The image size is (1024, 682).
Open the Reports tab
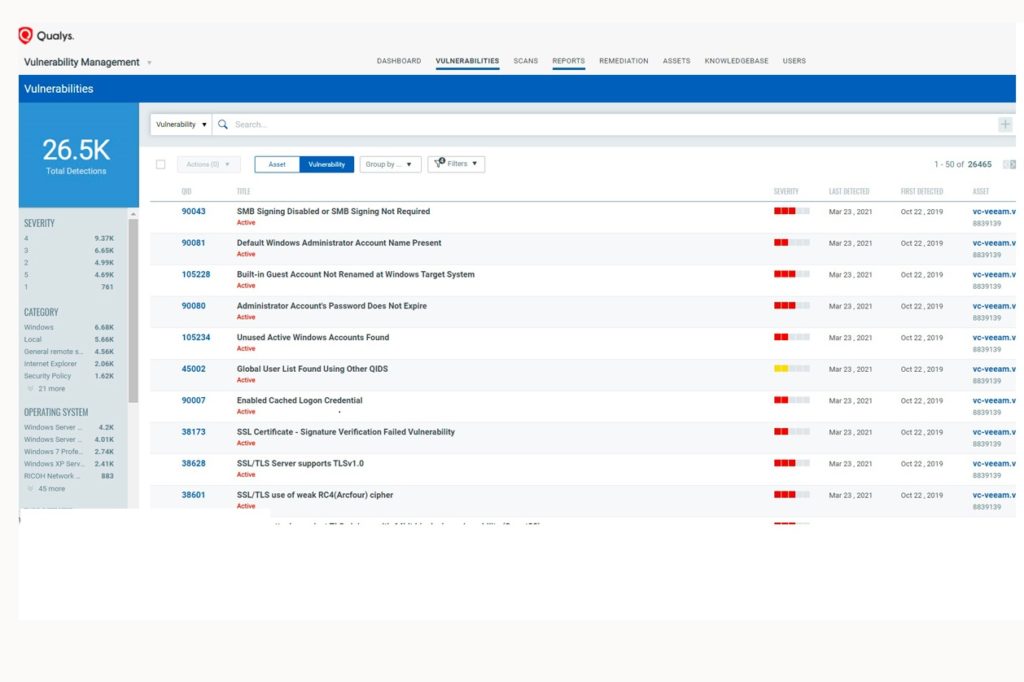(x=569, y=61)
